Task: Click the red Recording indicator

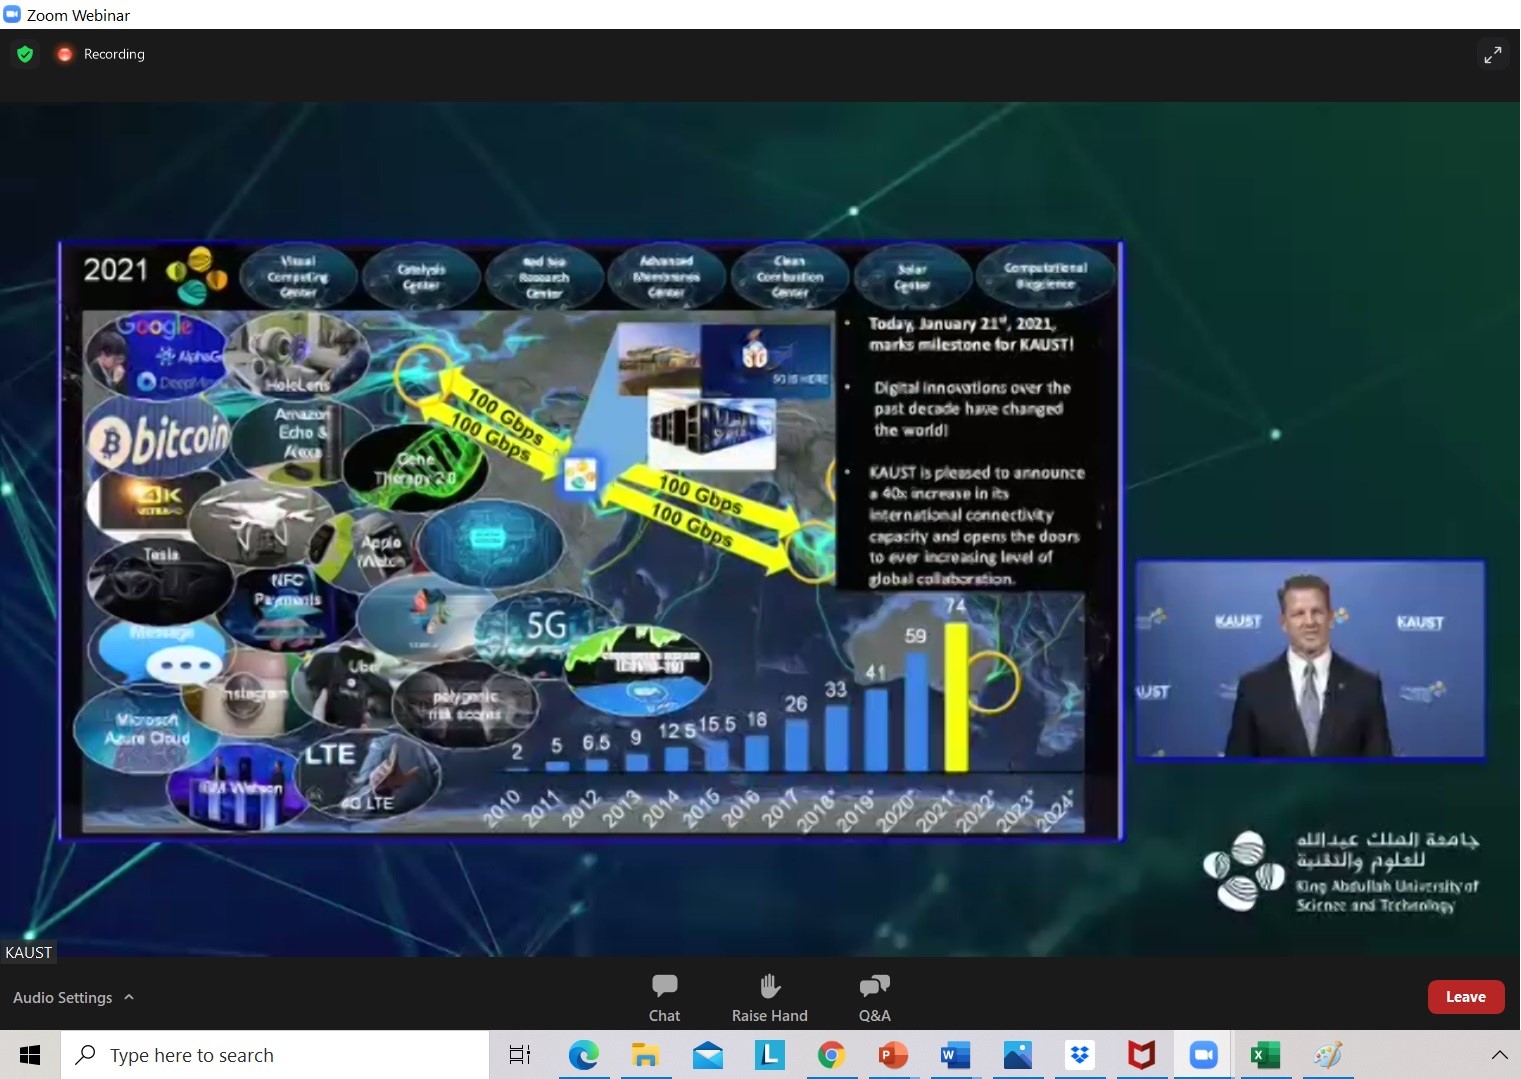Action: [65, 54]
